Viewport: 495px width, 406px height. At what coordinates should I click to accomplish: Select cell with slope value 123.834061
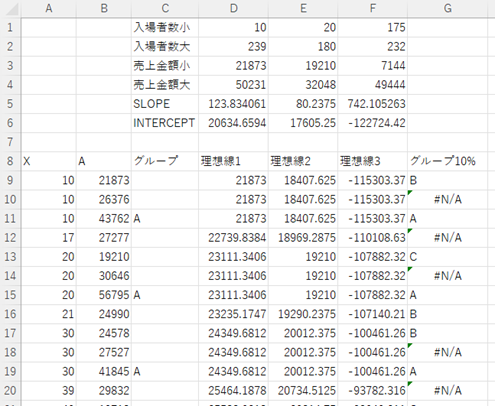(x=233, y=104)
